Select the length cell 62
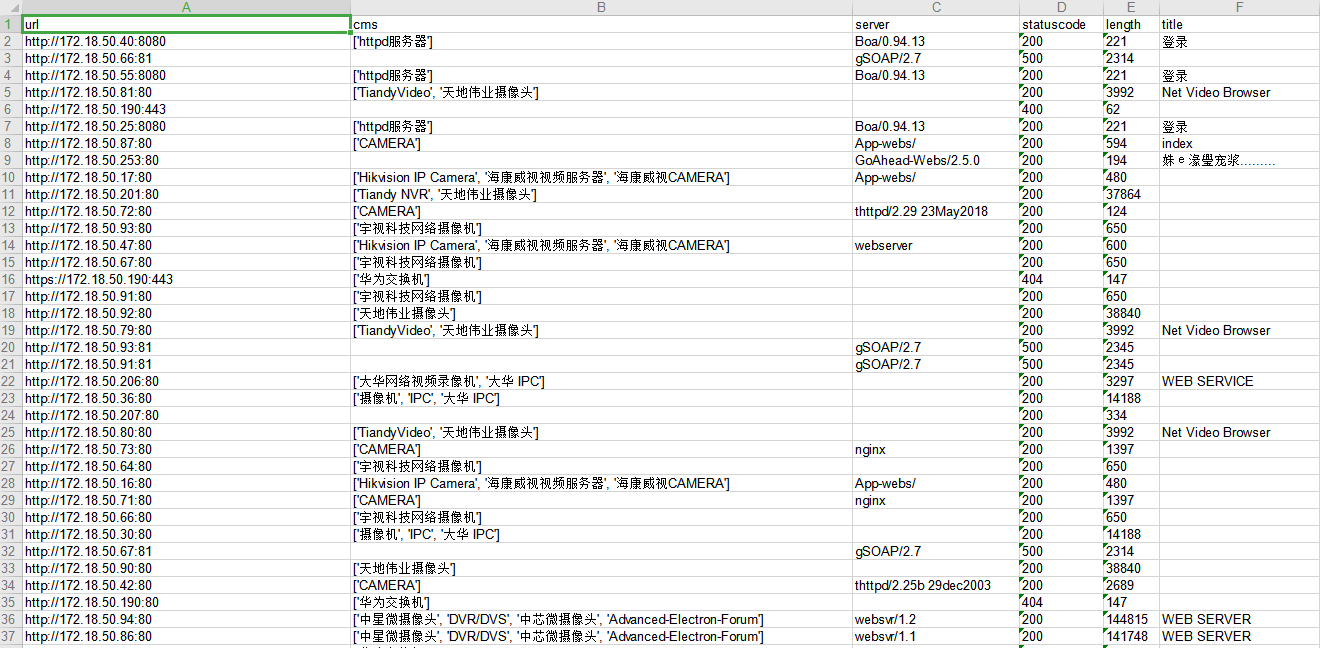1320x648 pixels. point(1131,109)
